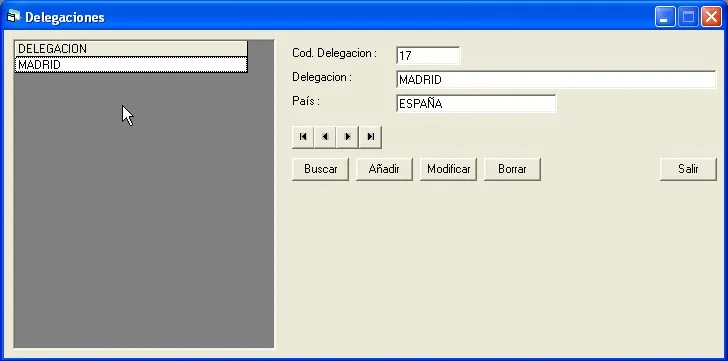
Task: Click the País field showing ESPAÑA
Action: pos(476,104)
